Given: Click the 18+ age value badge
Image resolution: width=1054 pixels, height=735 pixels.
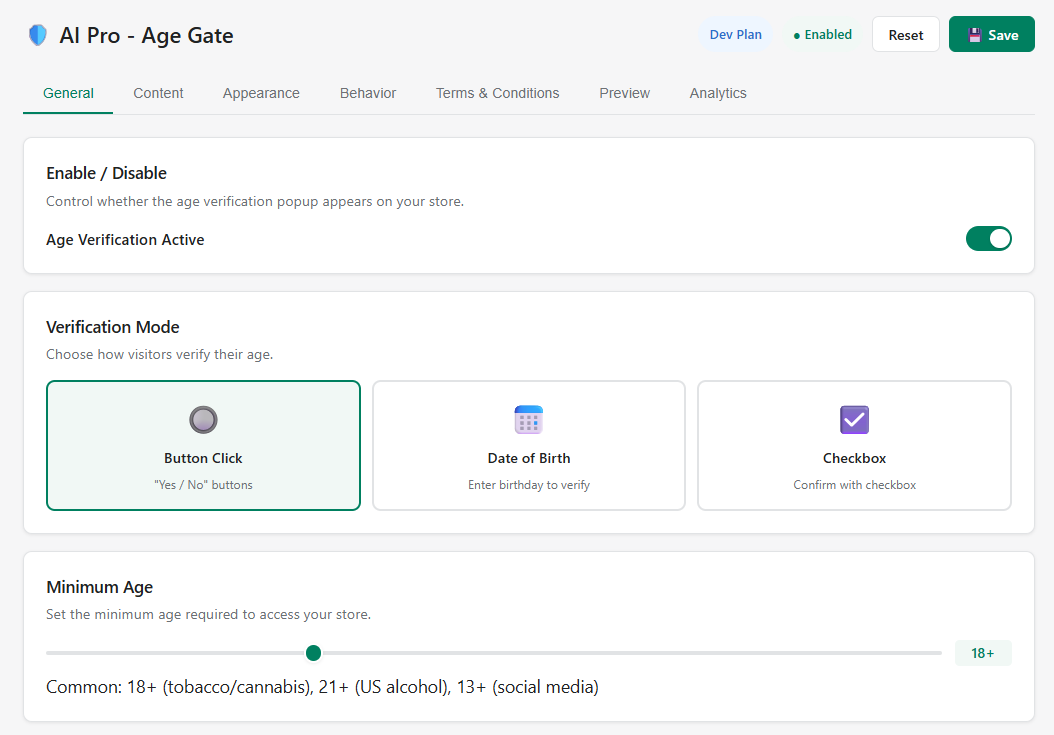Looking at the screenshot, I should (x=983, y=652).
